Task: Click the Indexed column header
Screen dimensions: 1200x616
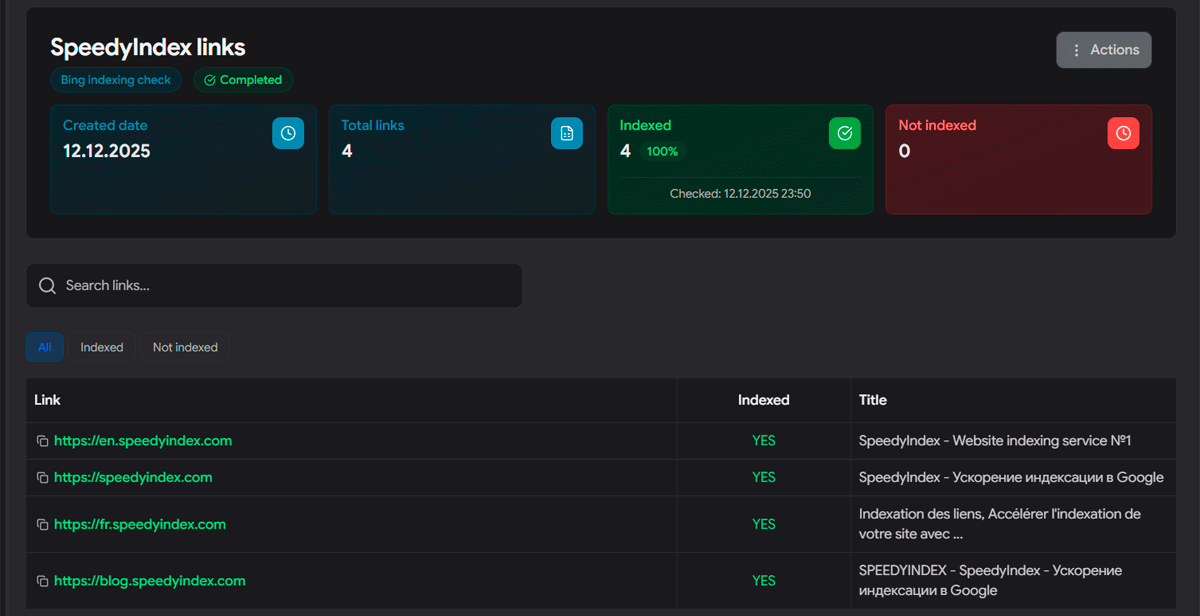Action: 764,400
